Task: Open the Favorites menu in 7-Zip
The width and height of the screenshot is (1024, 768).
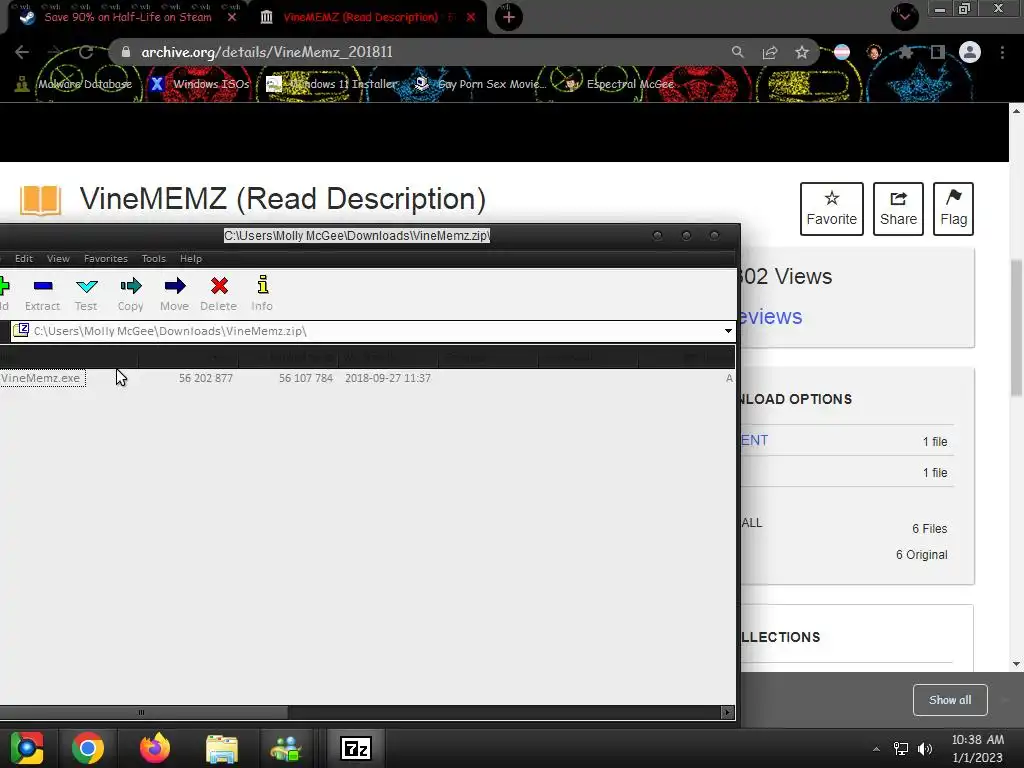Action: pyautogui.click(x=106, y=259)
